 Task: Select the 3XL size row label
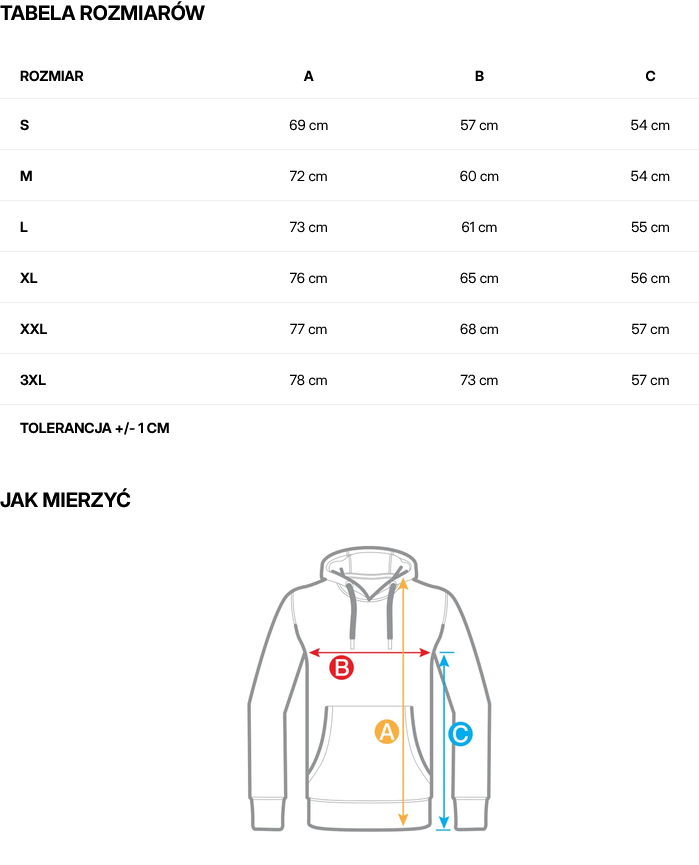click(x=33, y=380)
